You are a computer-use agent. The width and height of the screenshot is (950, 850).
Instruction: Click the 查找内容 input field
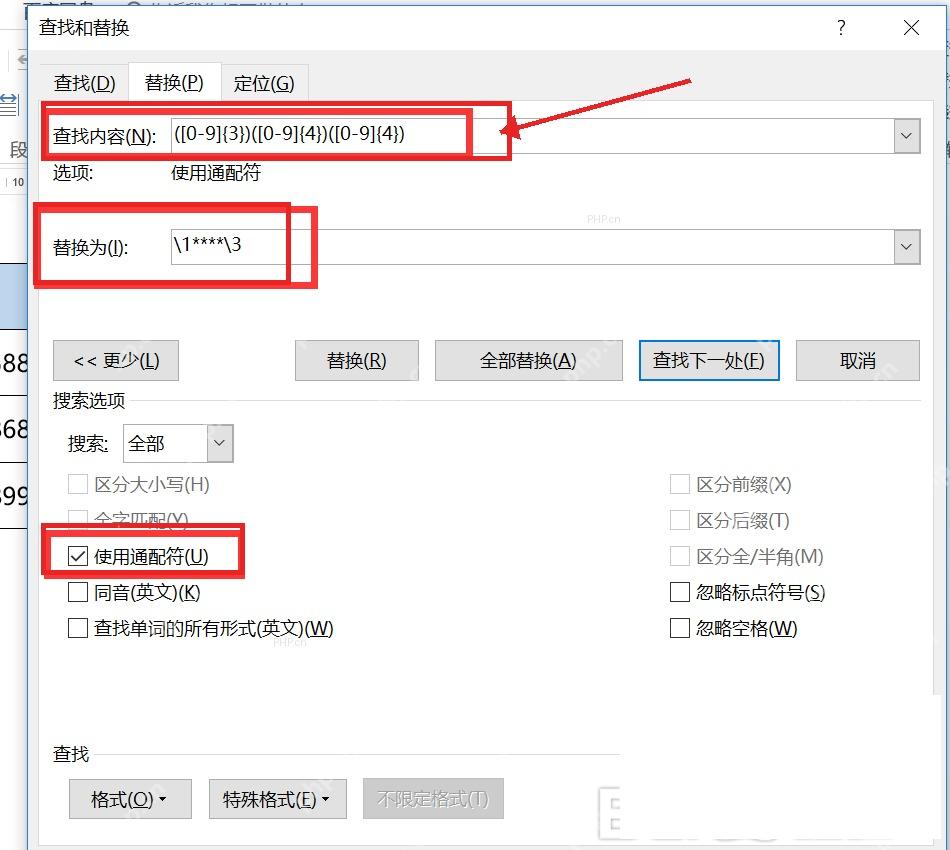[533, 135]
